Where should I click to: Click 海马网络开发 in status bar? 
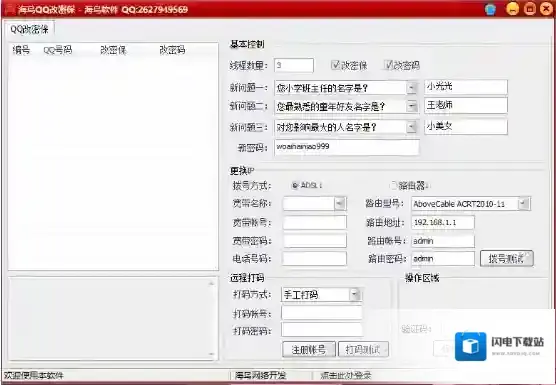click(260, 375)
